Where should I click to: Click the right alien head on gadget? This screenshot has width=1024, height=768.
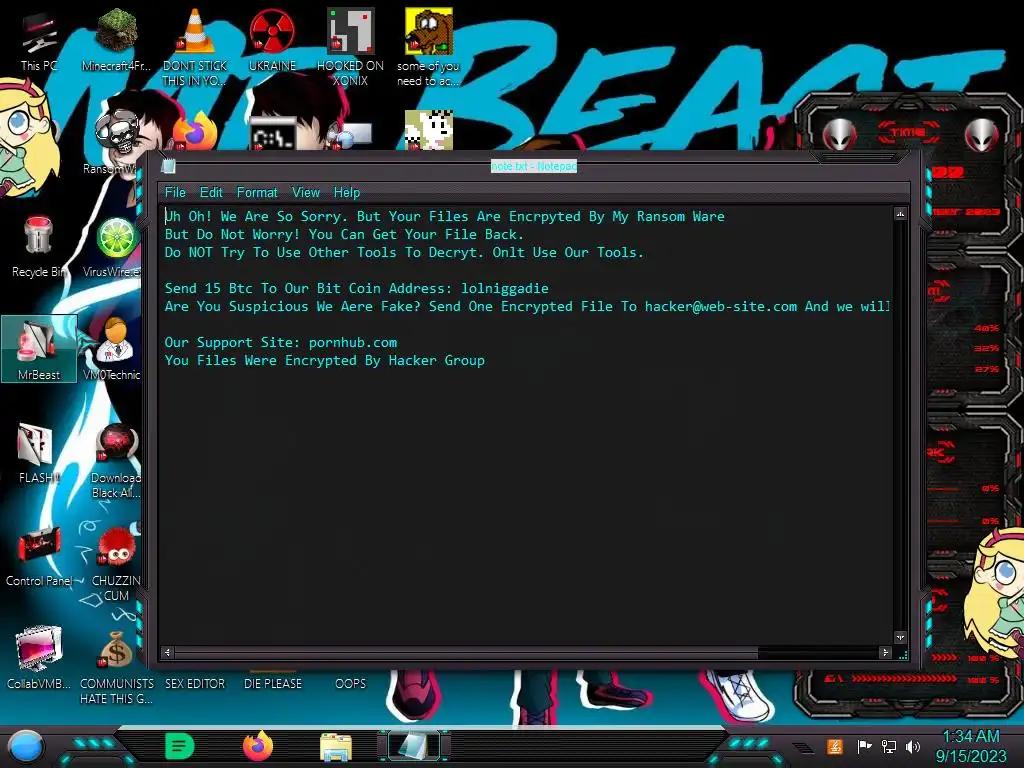[x=982, y=135]
